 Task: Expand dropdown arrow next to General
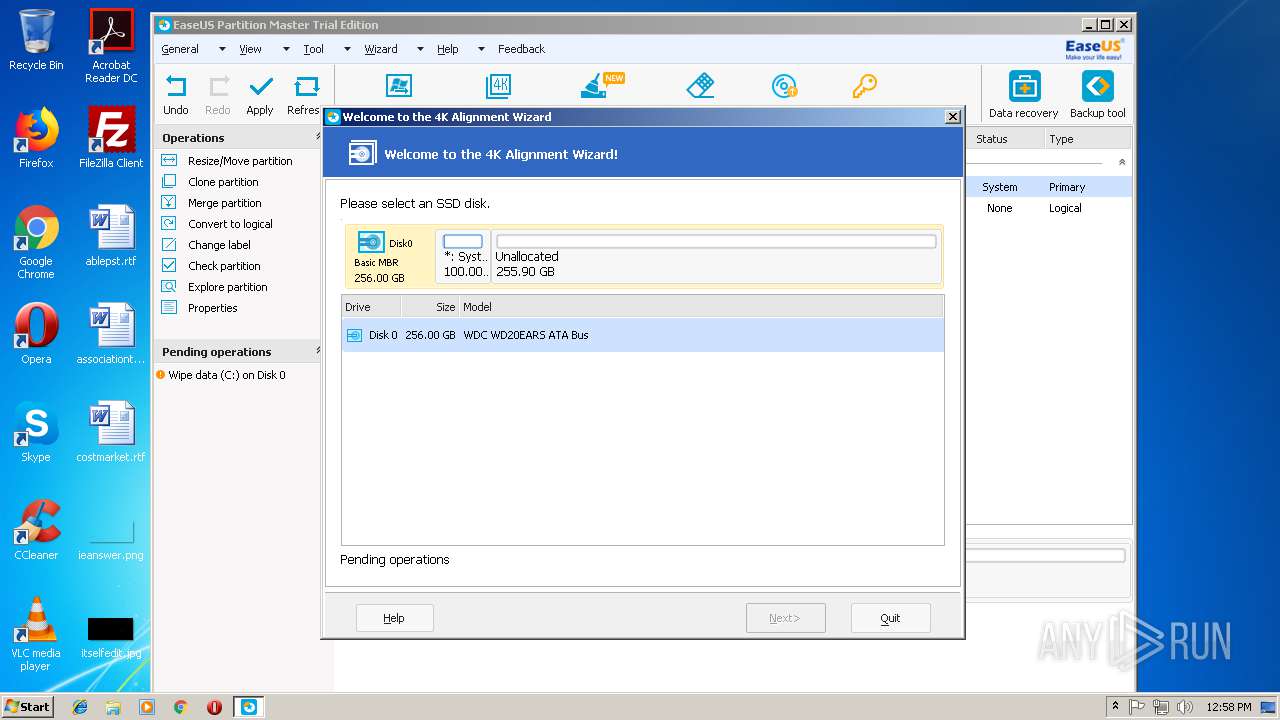(222, 49)
